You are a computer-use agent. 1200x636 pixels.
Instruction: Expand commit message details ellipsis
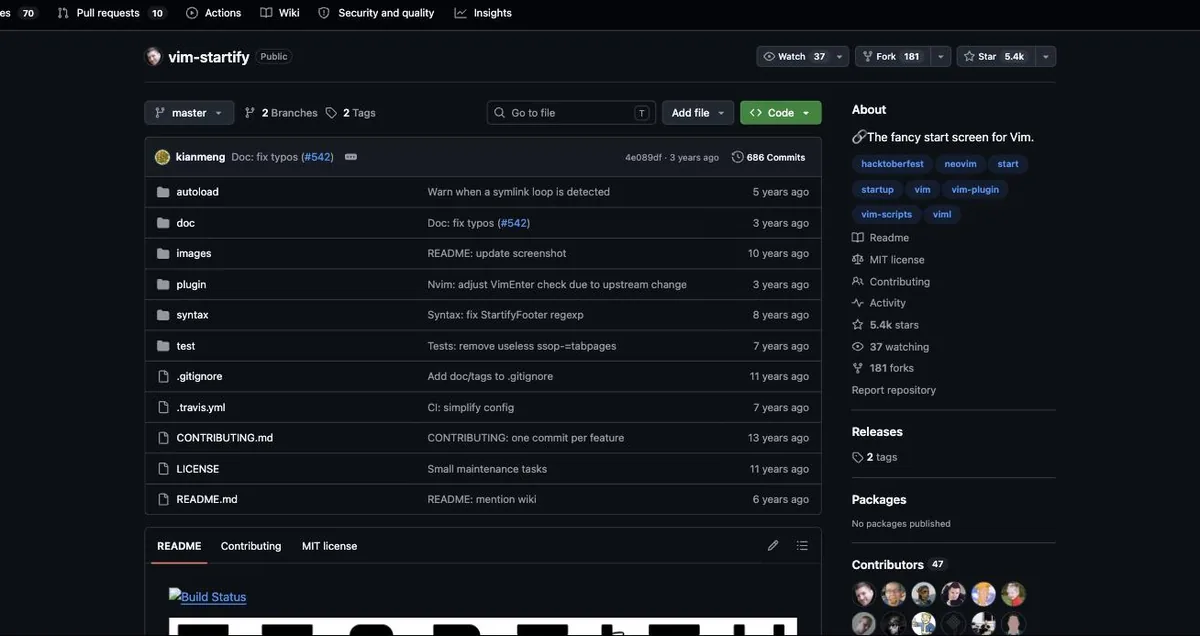point(351,157)
